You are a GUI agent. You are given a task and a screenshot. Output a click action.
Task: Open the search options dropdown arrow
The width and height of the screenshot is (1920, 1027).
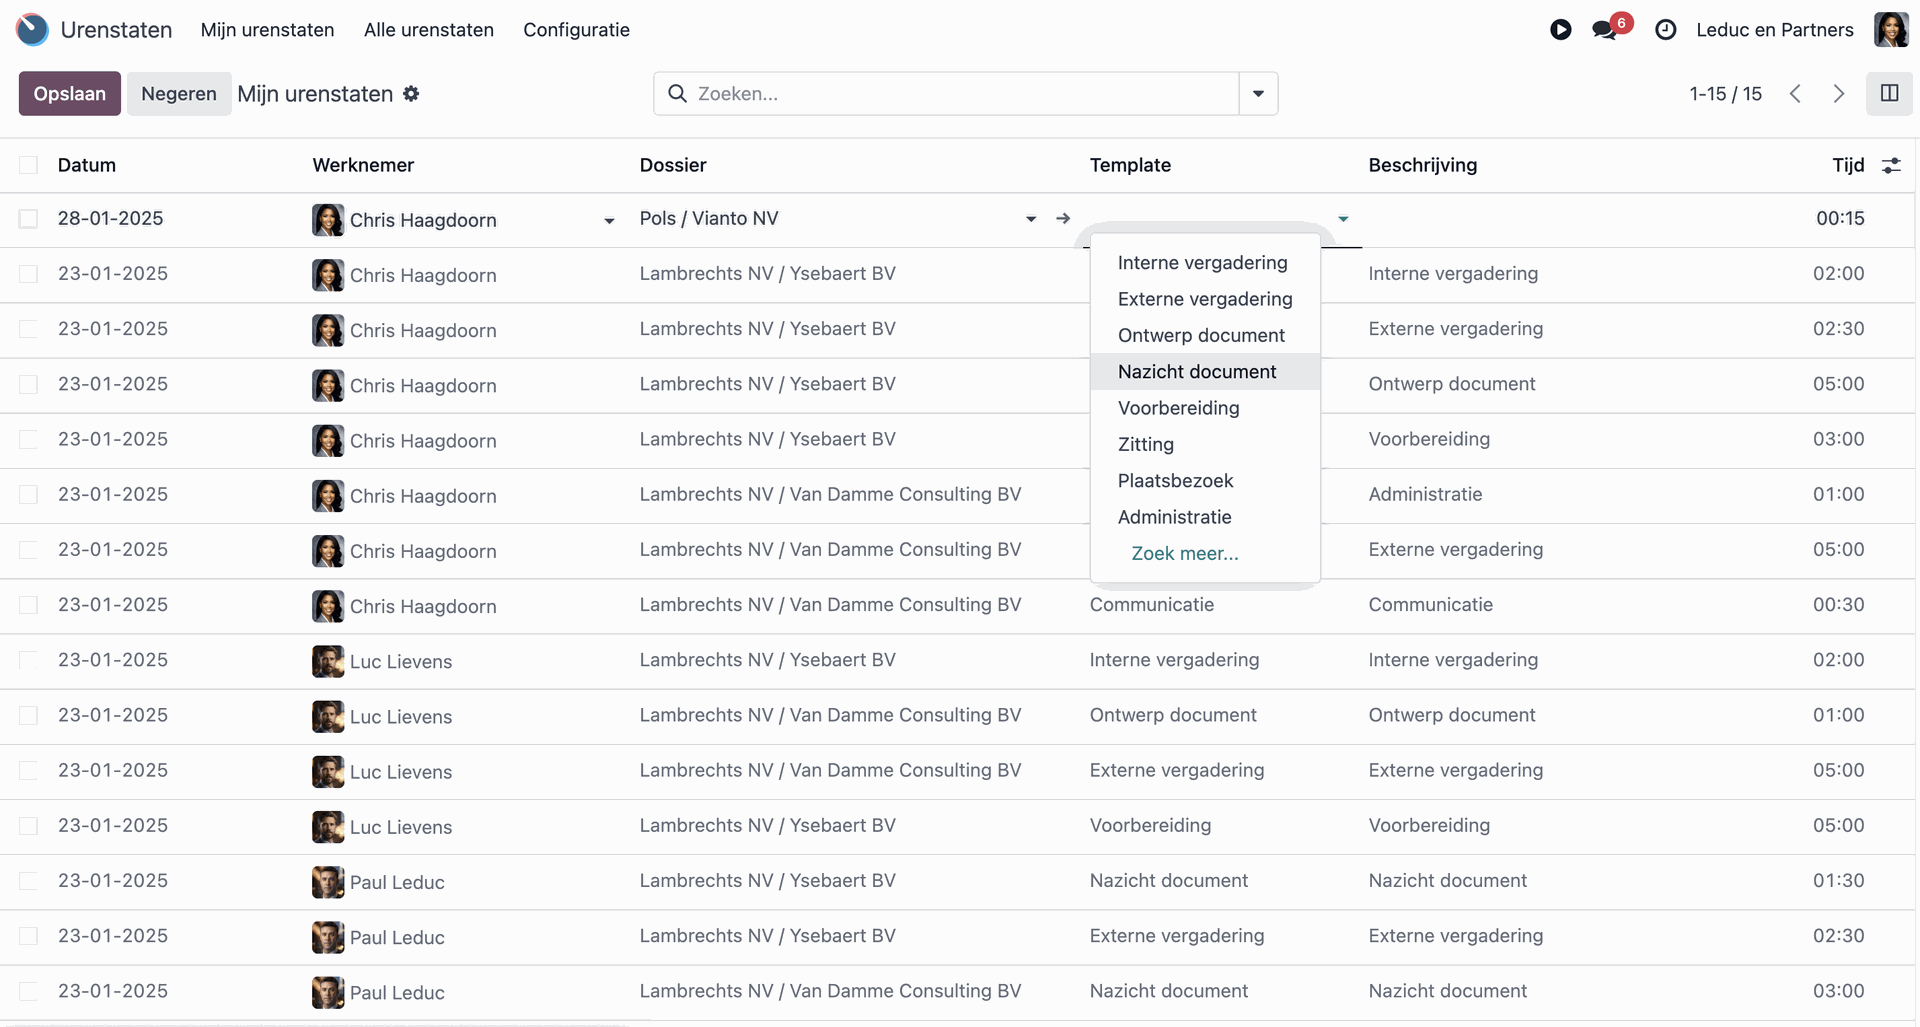coord(1258,94)
